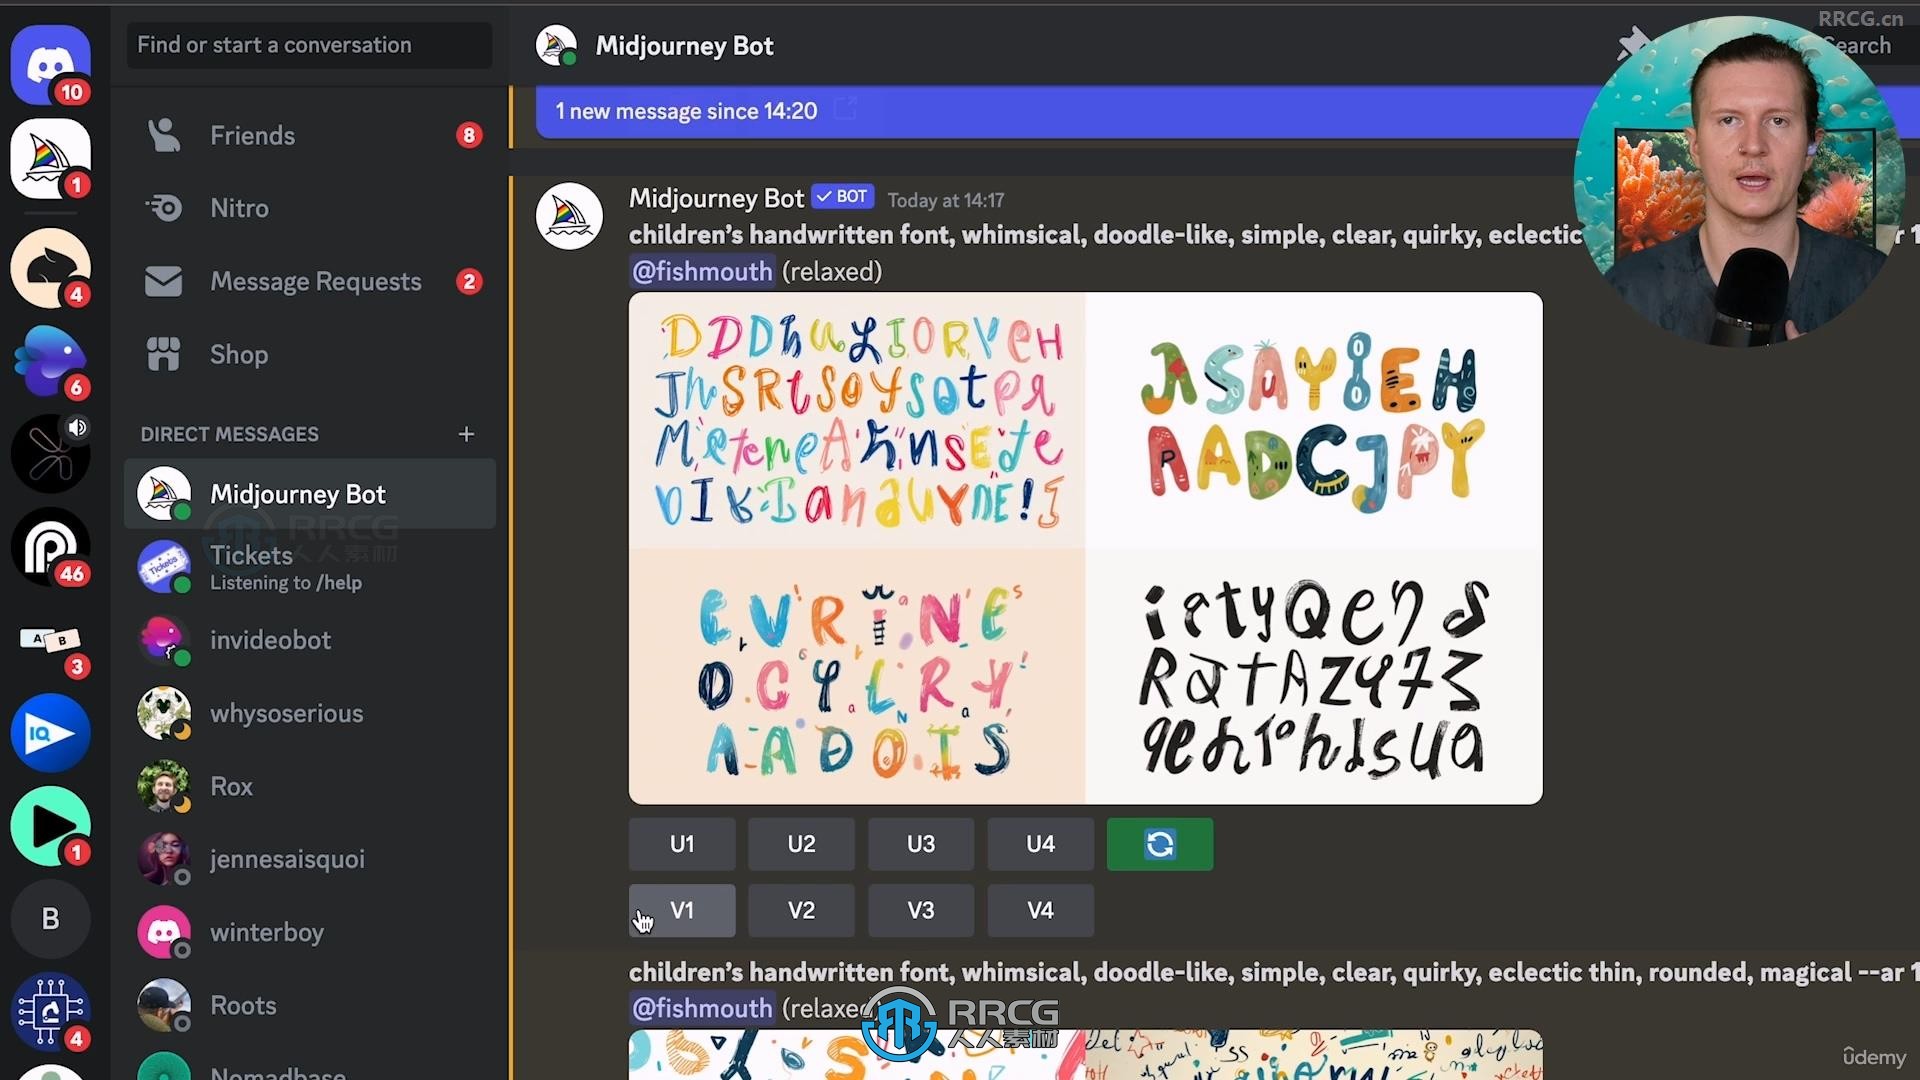This screenshot has width=1920, height=1080.
Task: Click the Midjourney Bot avatar in the message
Action: click(569, 216)
